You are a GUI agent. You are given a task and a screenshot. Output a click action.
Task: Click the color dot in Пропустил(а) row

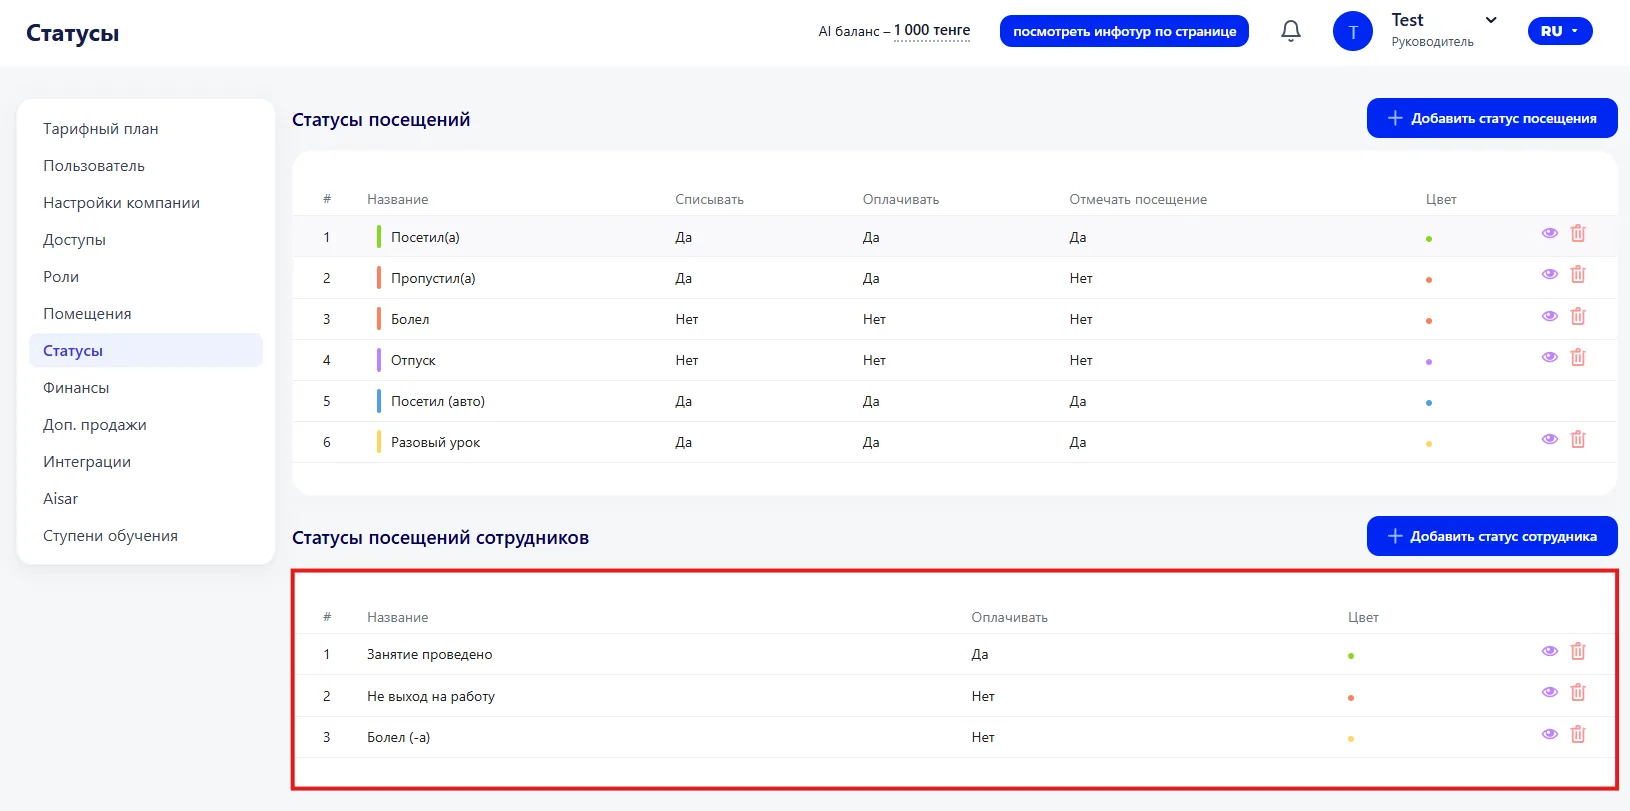tap(1429, 280)
